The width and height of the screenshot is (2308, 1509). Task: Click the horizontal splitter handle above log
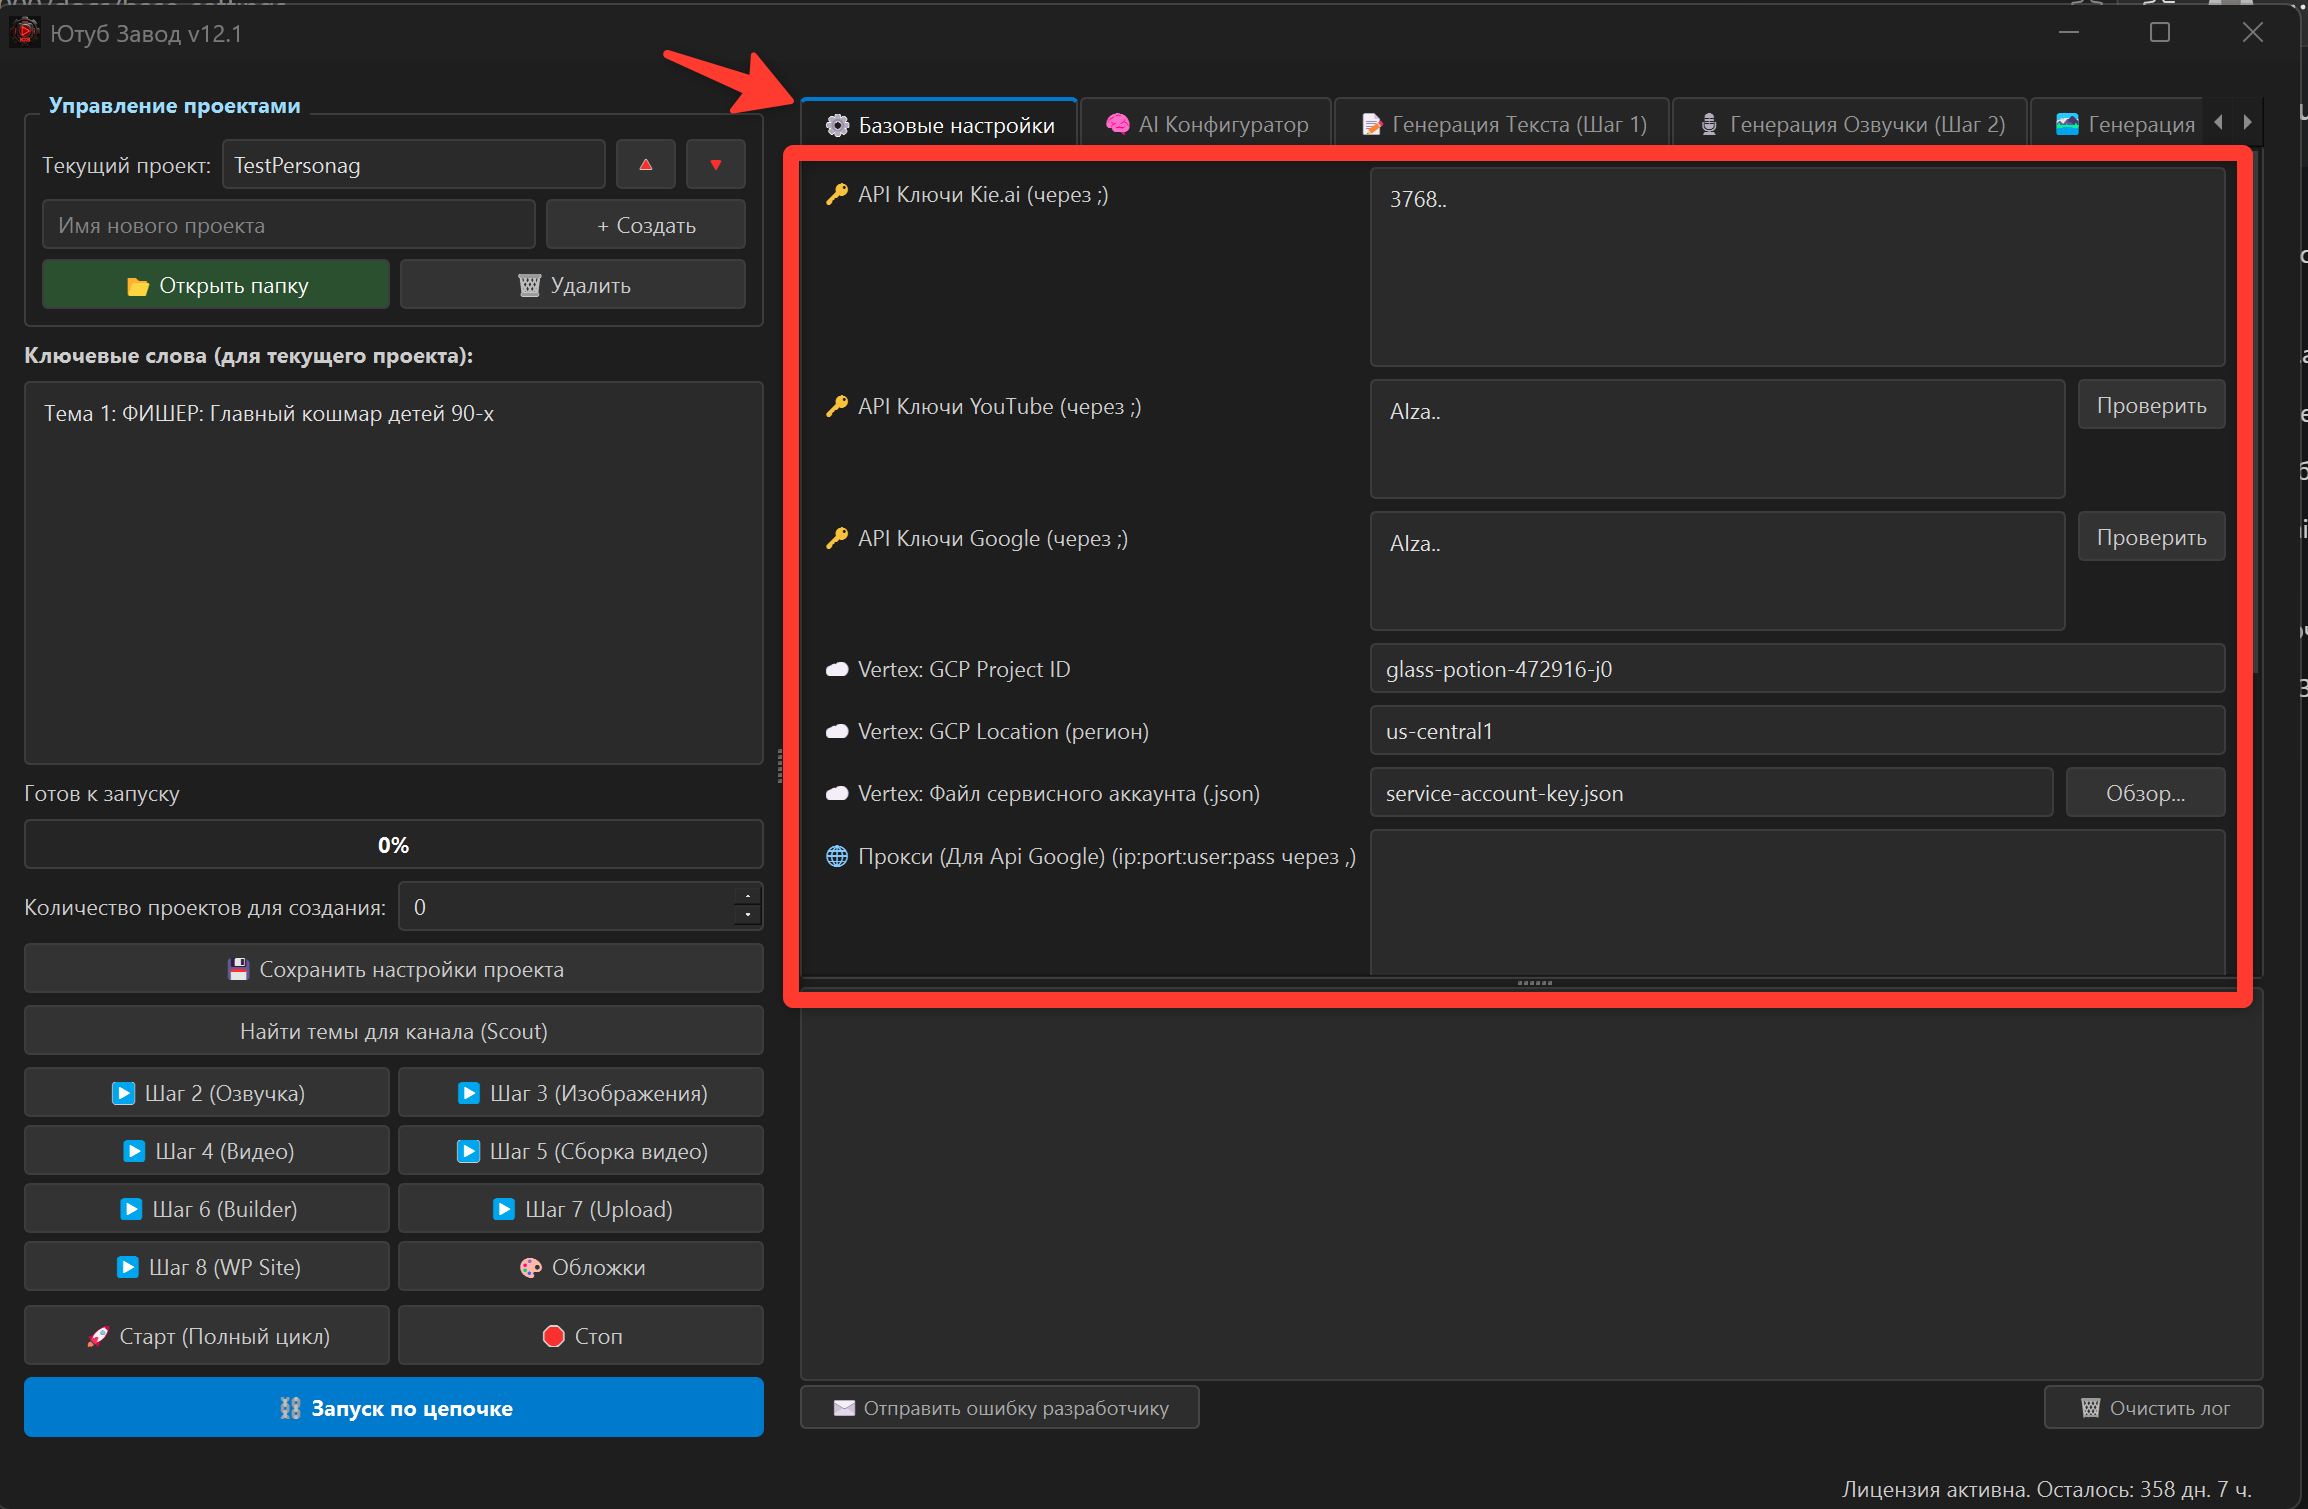point(1534,983)
